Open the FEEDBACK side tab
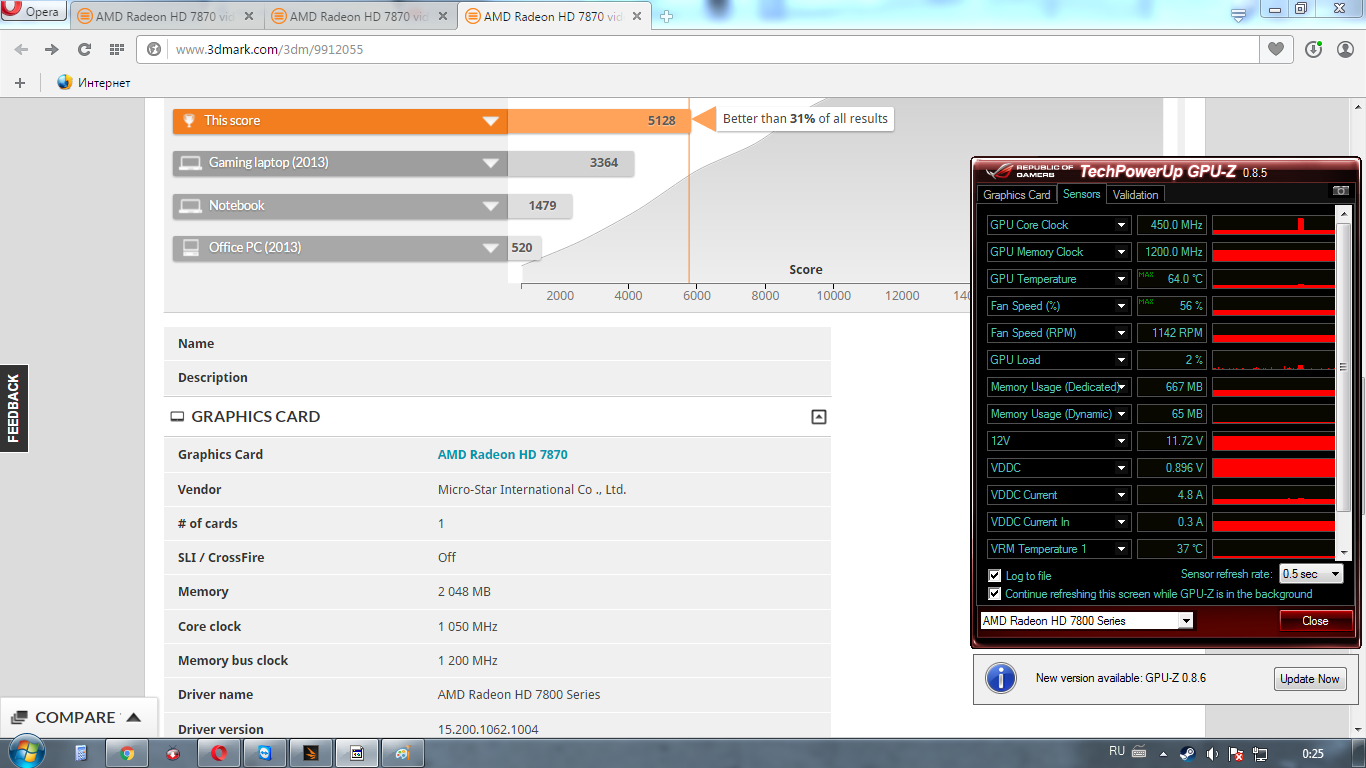 click(14, 408)
